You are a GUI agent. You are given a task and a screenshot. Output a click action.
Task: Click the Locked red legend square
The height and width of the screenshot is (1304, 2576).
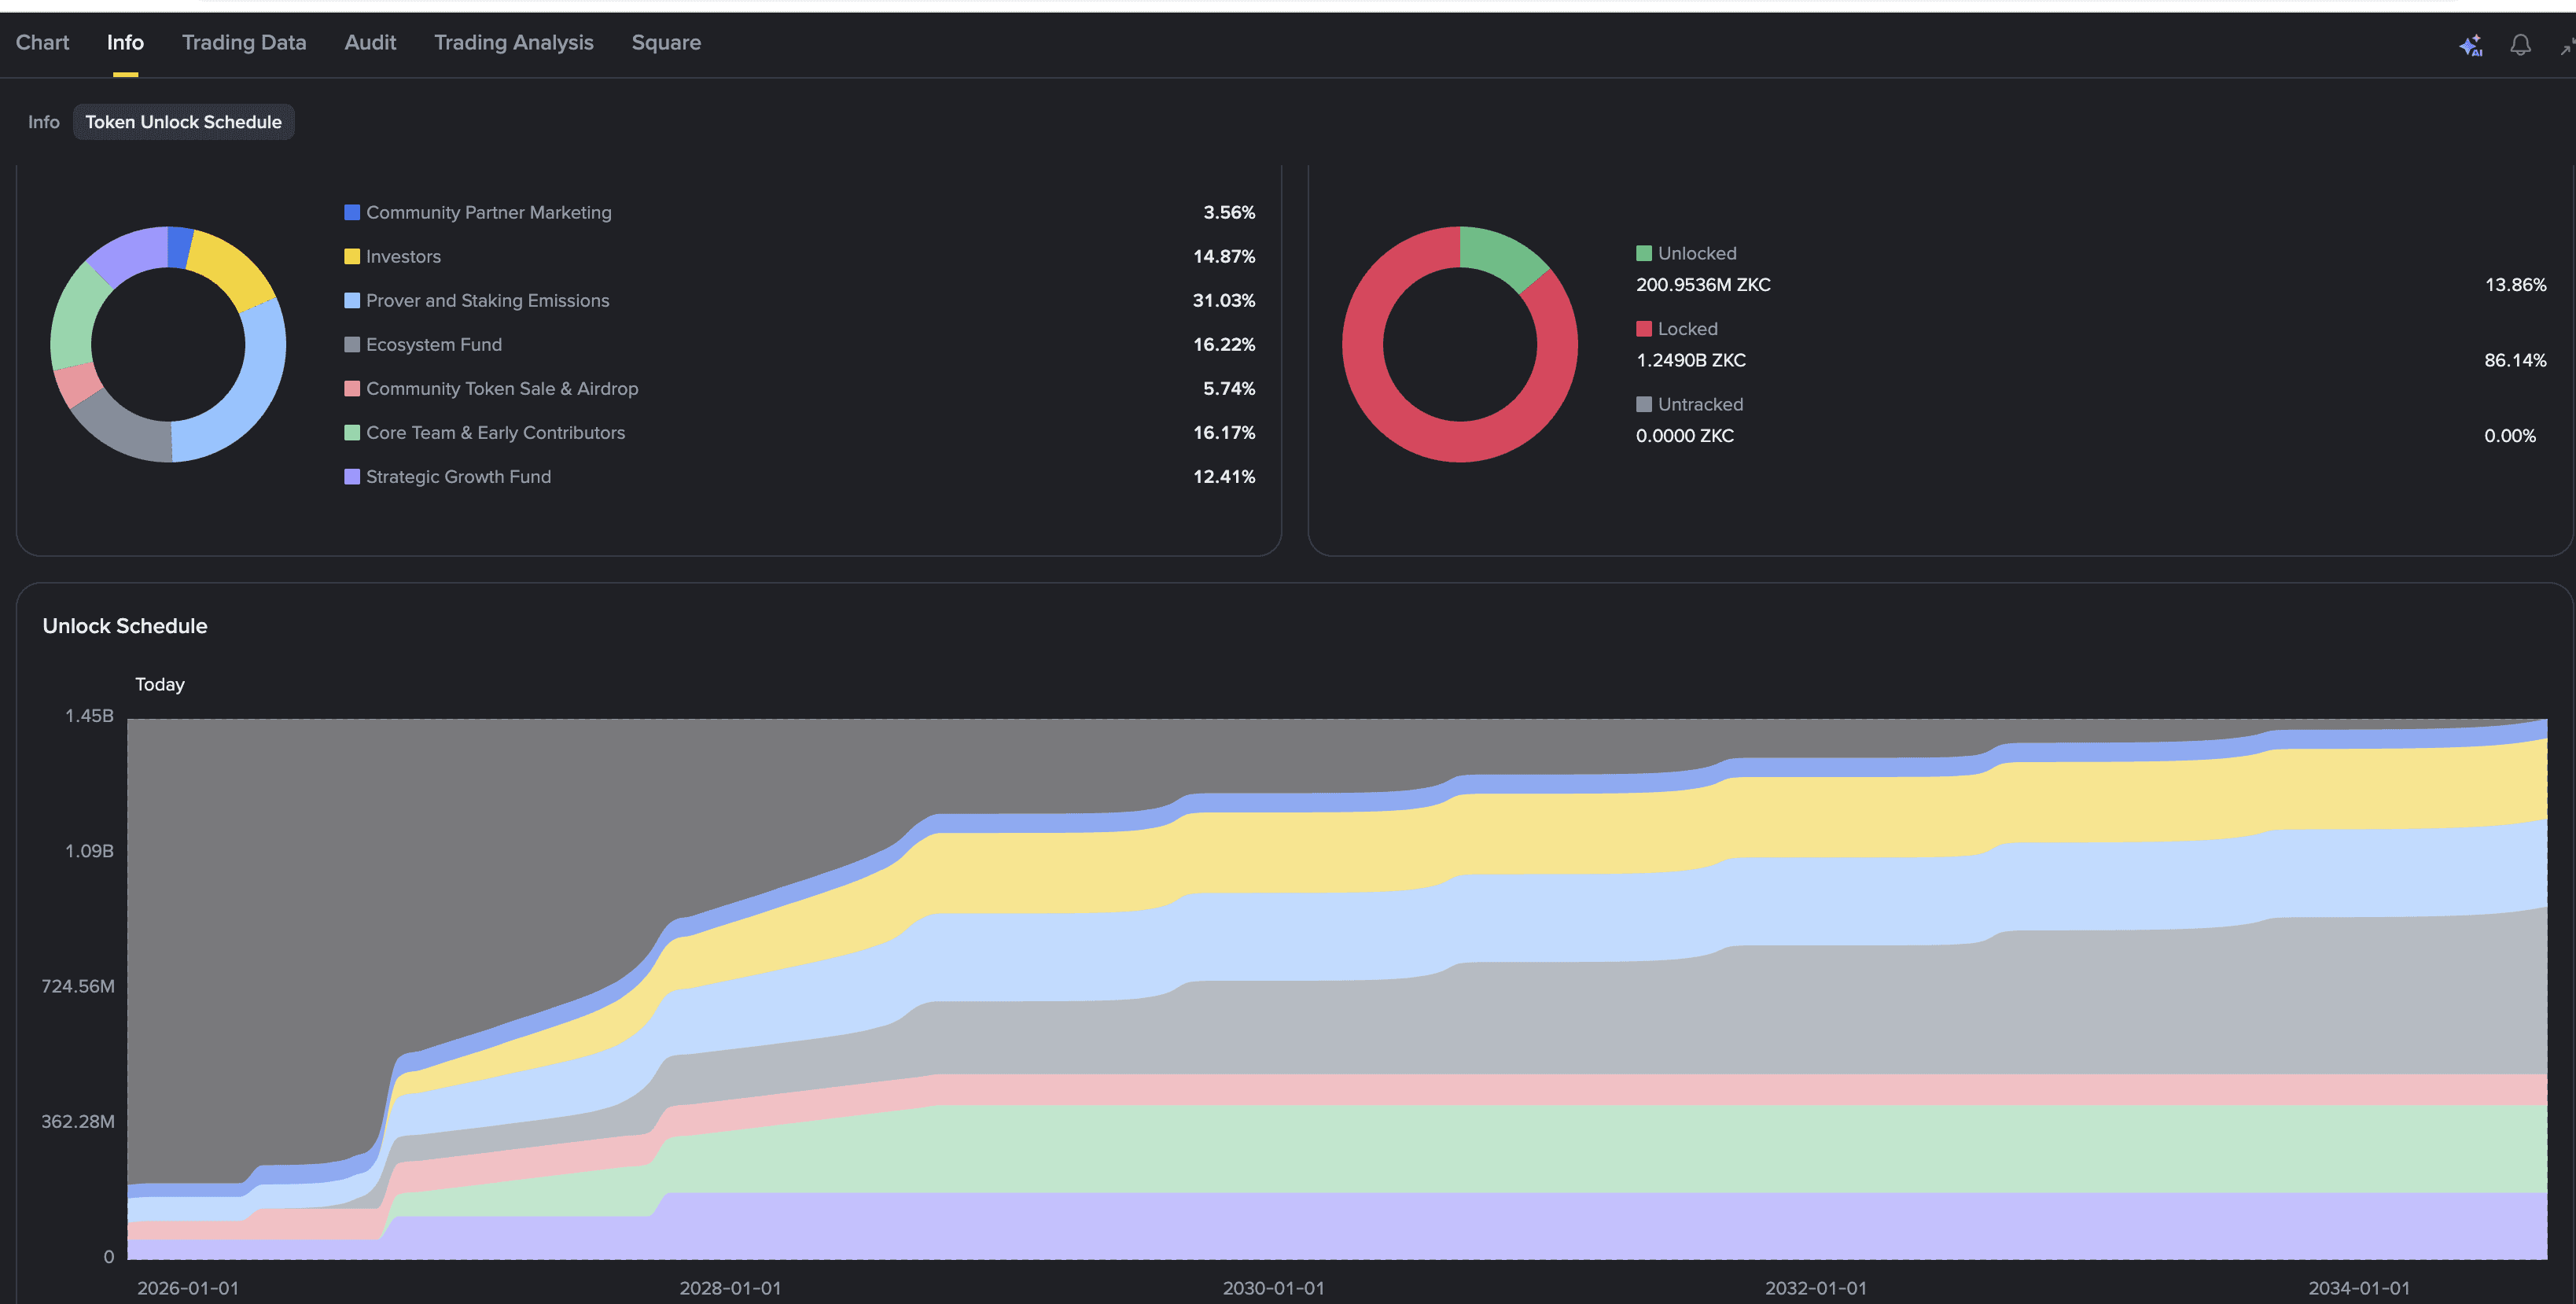(1643, 329)
